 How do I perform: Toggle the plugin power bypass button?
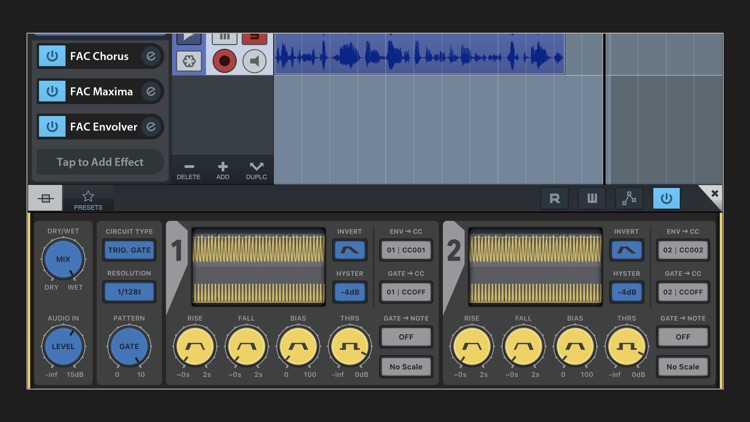tap(666, 198)
